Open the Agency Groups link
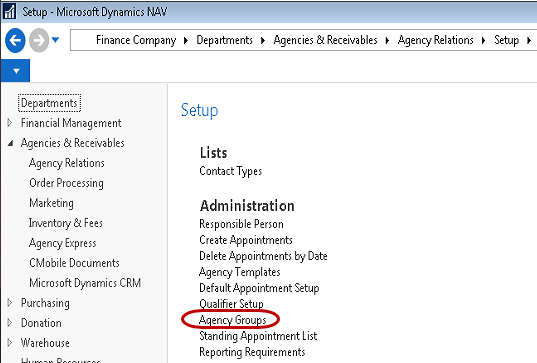Viewport: 537px width, 363px height. coord(233,320)
